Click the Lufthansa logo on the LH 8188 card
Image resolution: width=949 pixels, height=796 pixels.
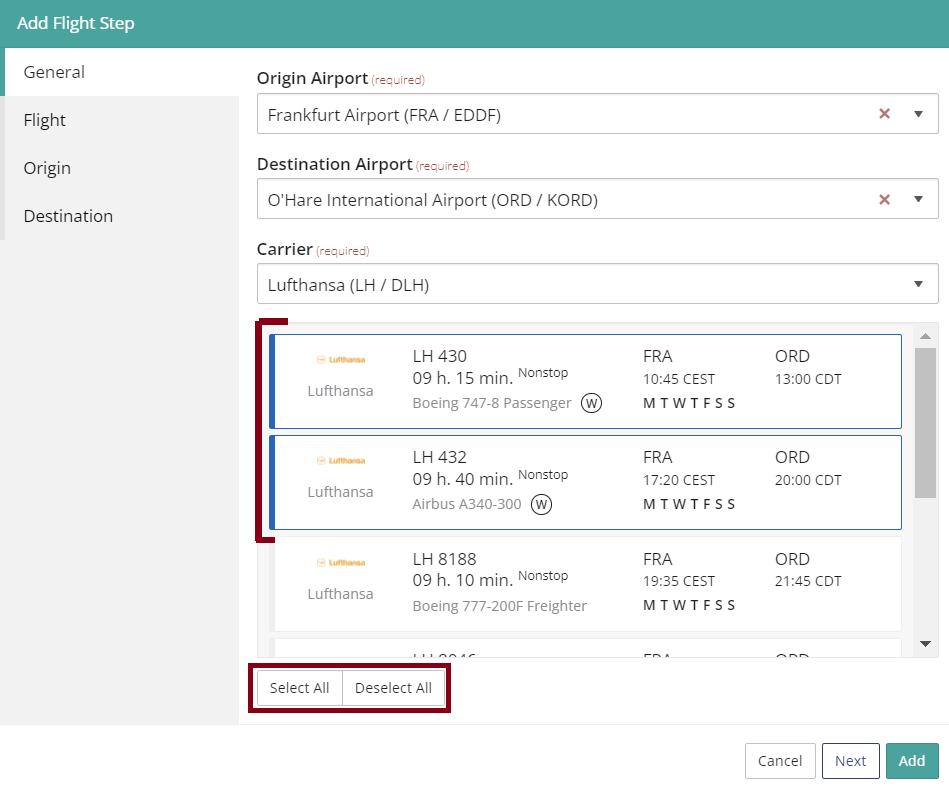point(340,562)
